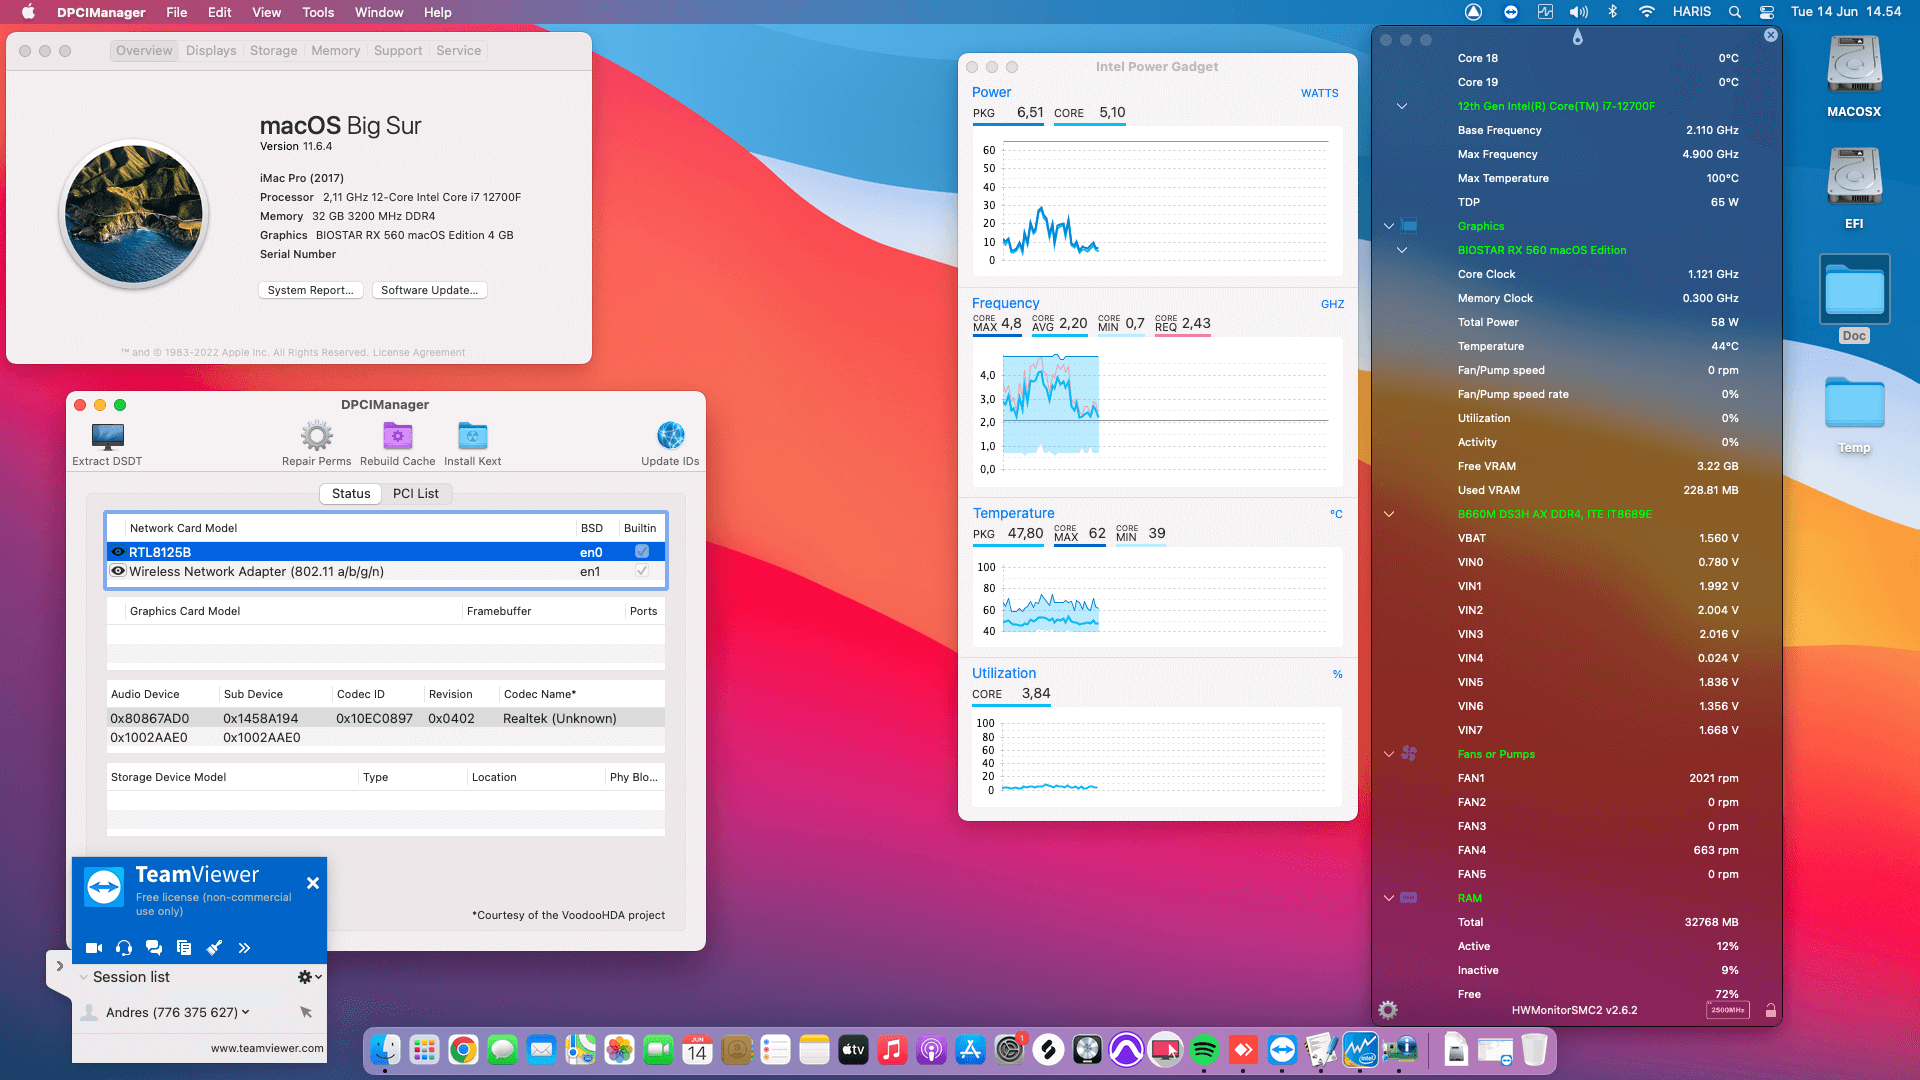Collapse the Graphics section in HWMonitor
The height and width of the screenshot is (1080, 1920).
(1389, 226)
